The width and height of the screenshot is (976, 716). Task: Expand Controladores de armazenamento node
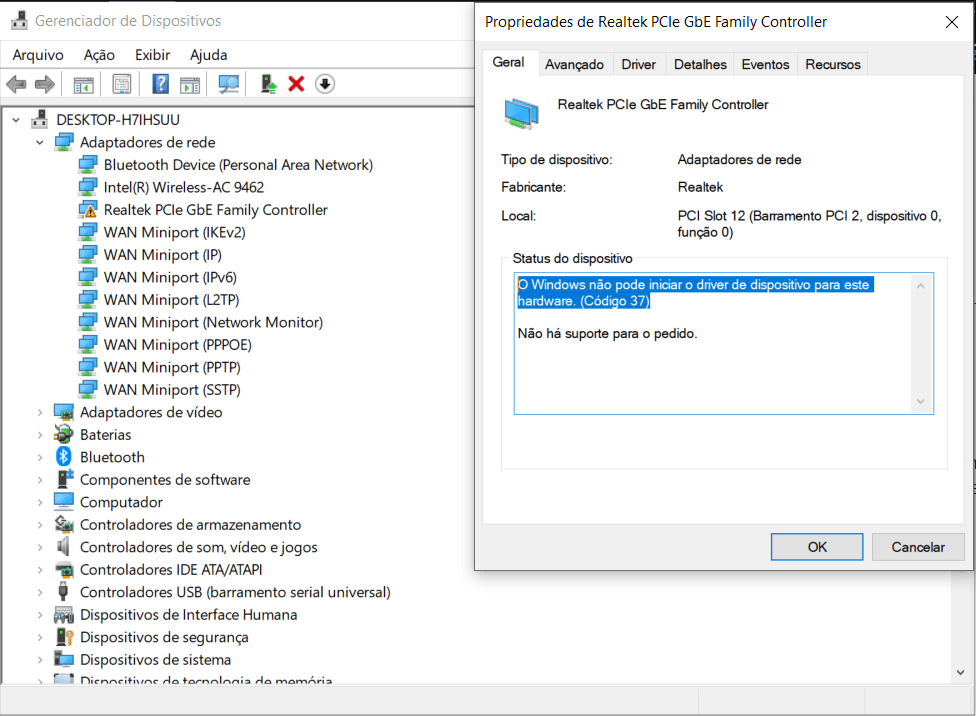[40, 524]
